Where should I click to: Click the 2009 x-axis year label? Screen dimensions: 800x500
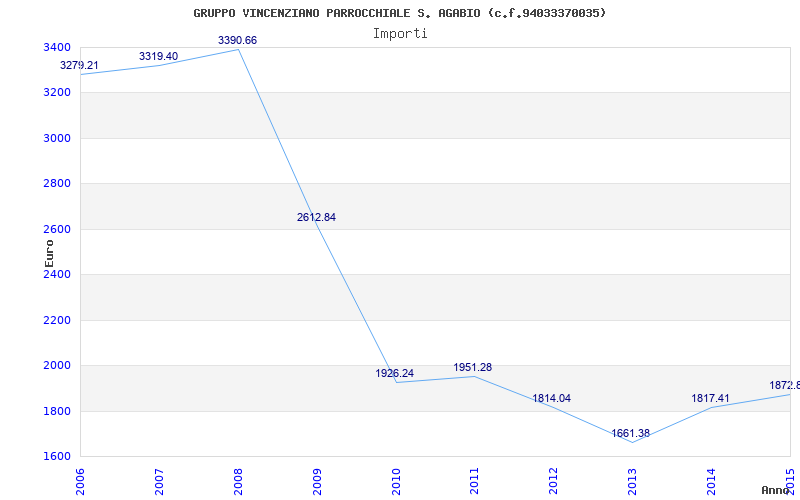click(x=317, y=480)
